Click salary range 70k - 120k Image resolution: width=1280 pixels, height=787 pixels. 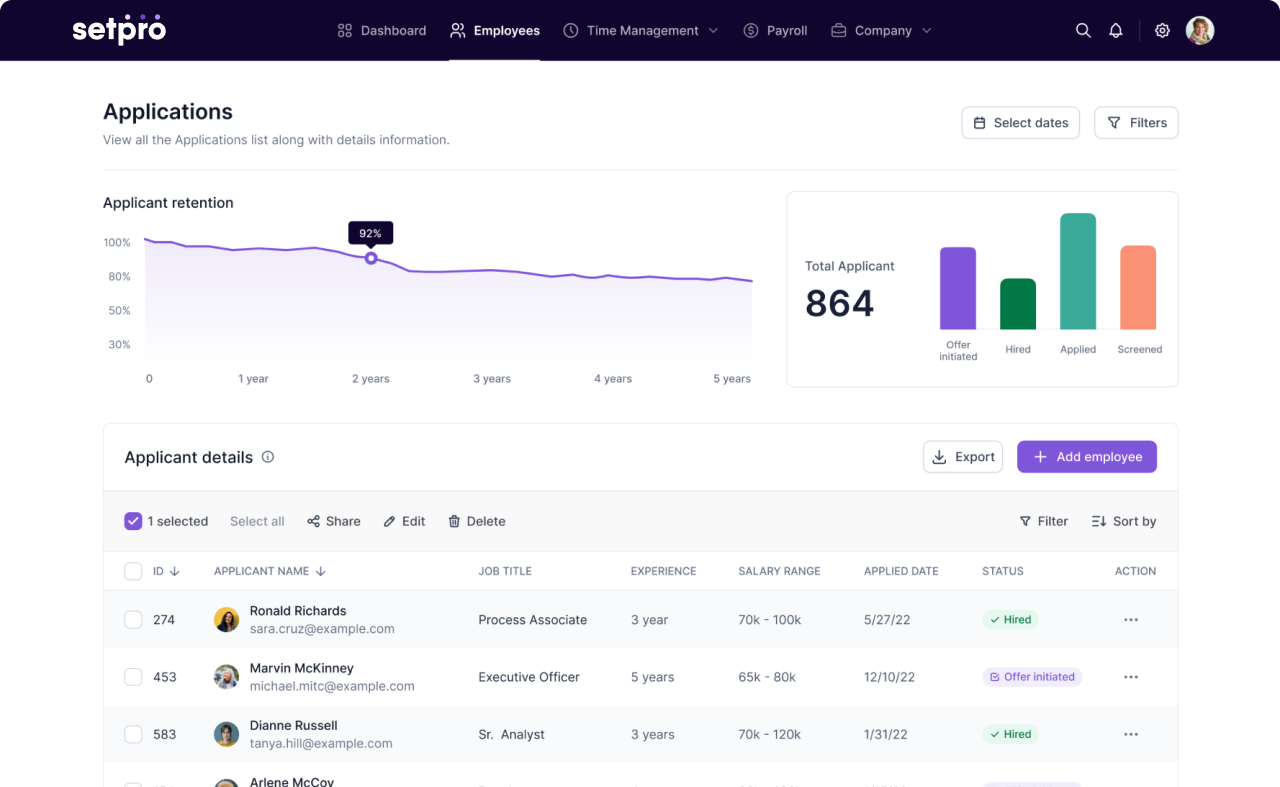pyautogui.click(x=769, y=734)
